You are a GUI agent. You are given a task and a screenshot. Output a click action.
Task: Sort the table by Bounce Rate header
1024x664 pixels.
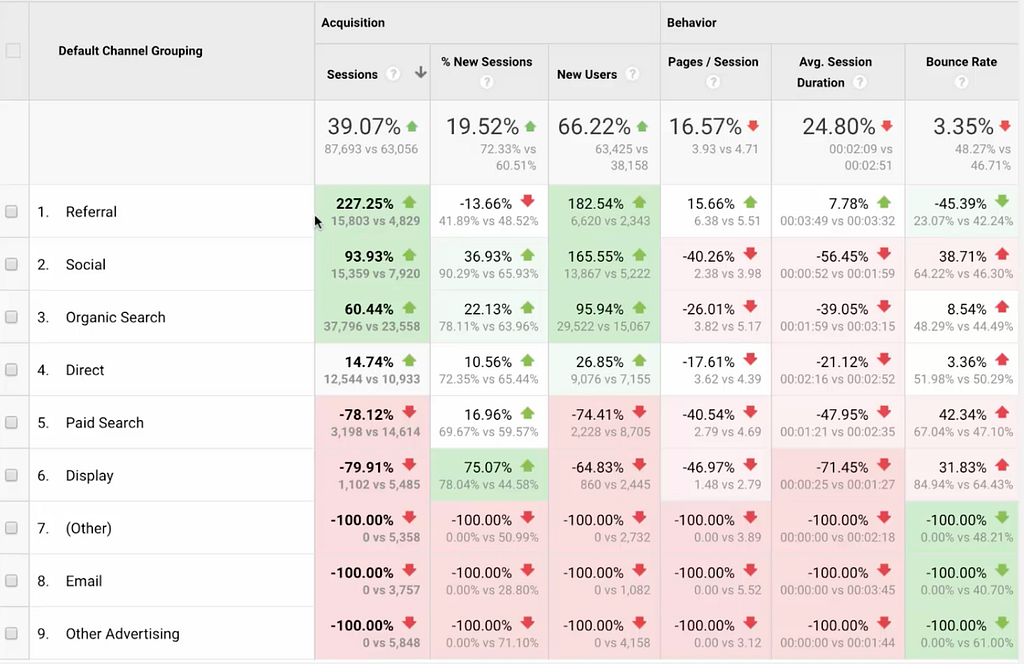click(961, 62)
